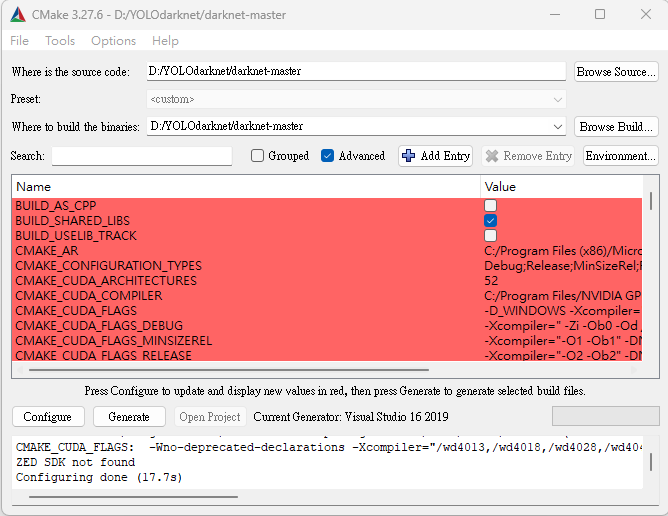
Task: Click the BUILD_SHARED_LIBS entry name
Action: (72, 221)
